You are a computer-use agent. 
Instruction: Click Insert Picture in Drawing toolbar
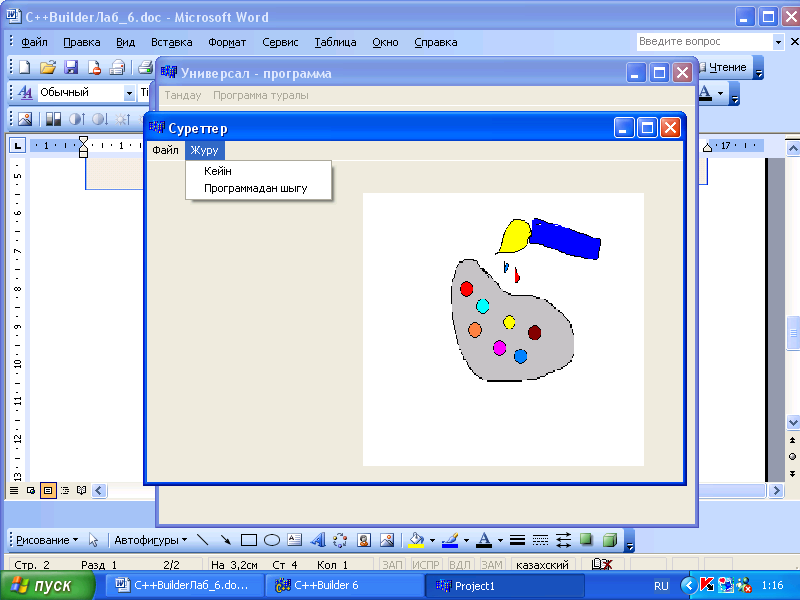[387, 540]
